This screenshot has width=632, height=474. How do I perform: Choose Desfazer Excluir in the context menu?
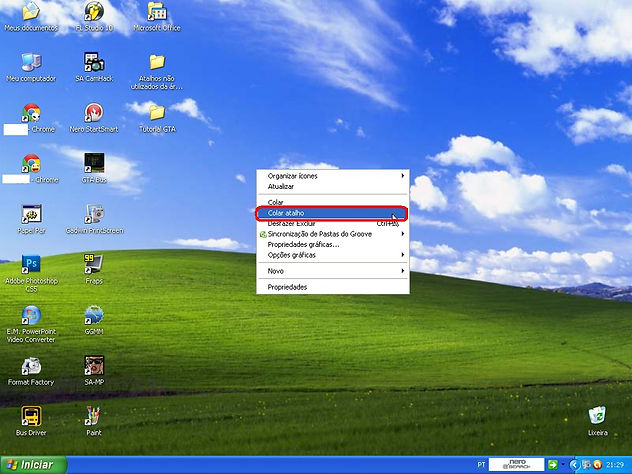pos(333,224)
